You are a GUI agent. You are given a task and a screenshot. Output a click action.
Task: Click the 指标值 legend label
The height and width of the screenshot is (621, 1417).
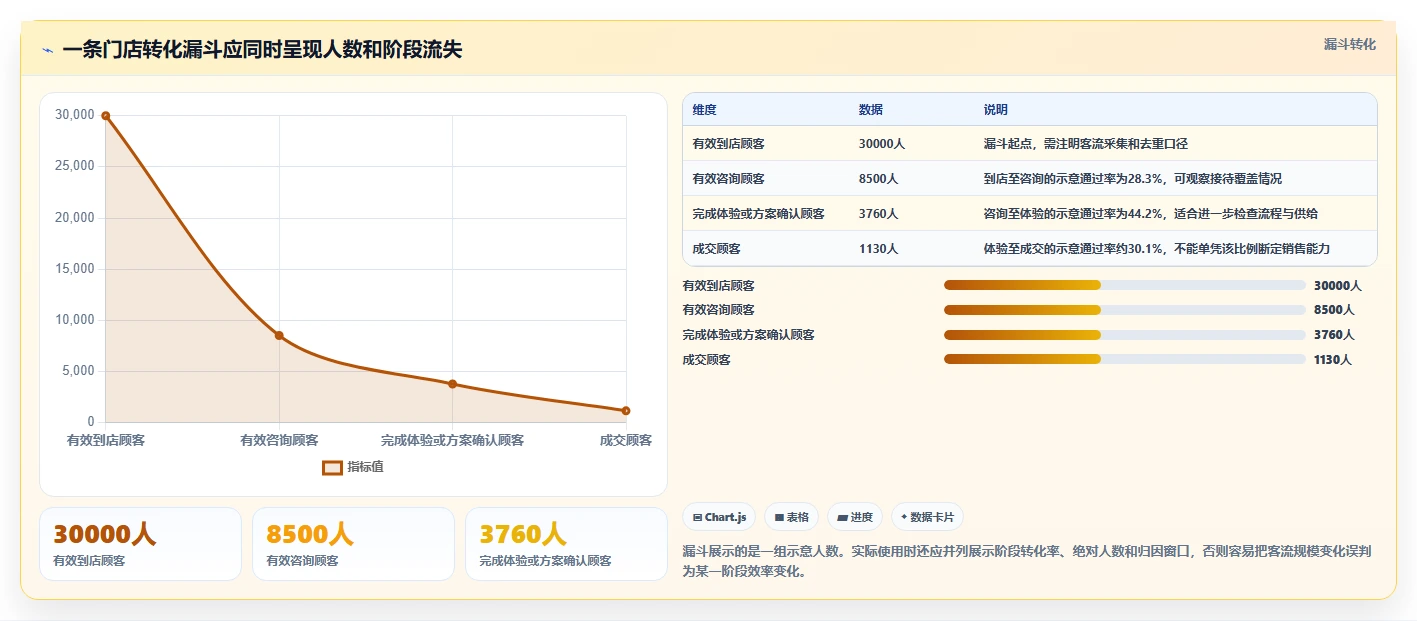(365, 467)
